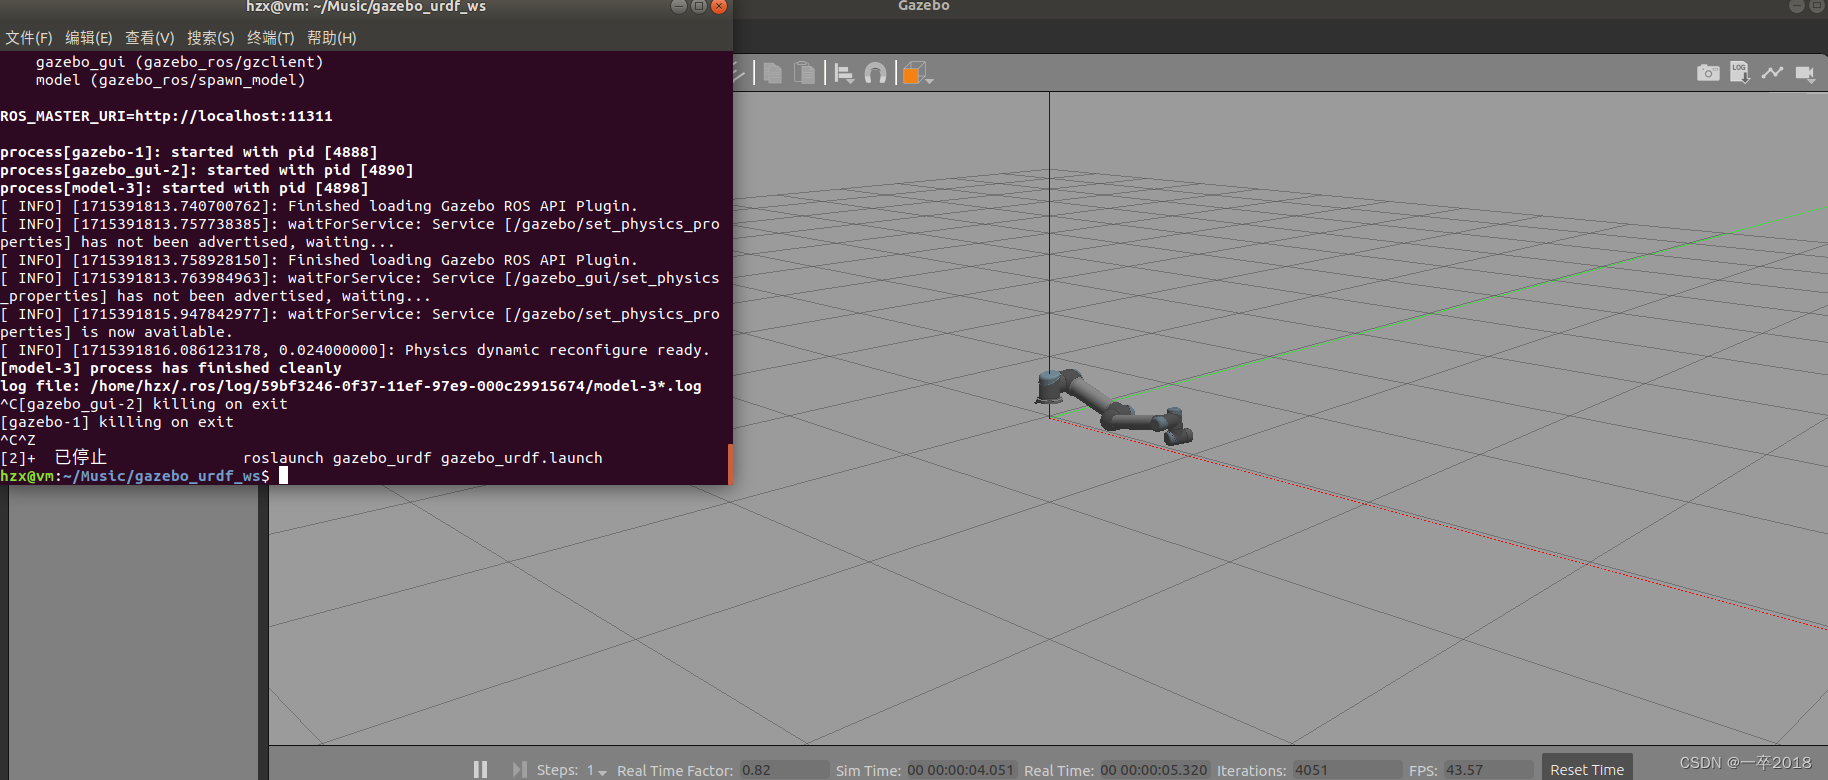This screenshot has width=1828, height=780.
Task: Pause the Gazebo simulation
Action: tap(480, 769)
